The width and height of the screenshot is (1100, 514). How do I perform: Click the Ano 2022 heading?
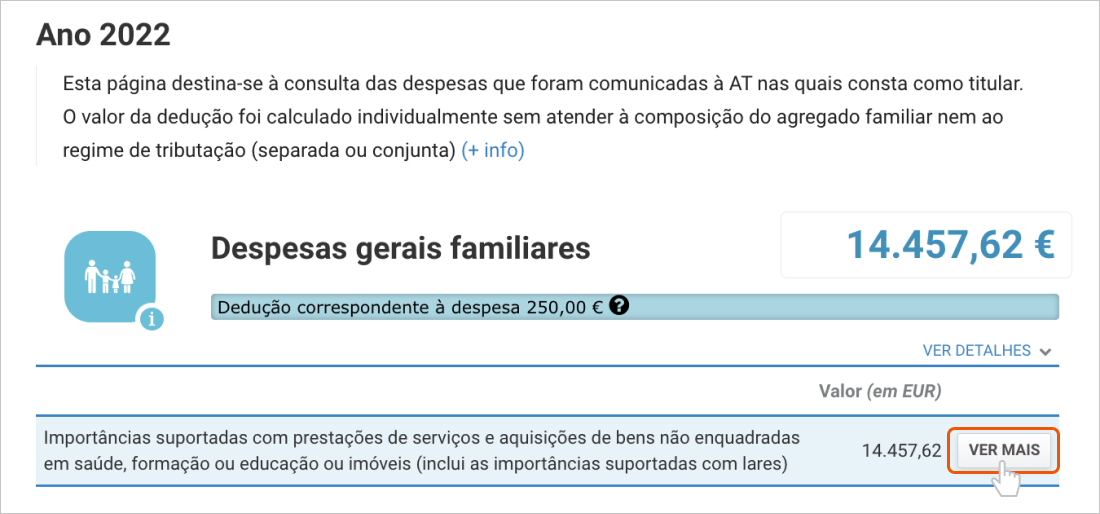[104, 35]
